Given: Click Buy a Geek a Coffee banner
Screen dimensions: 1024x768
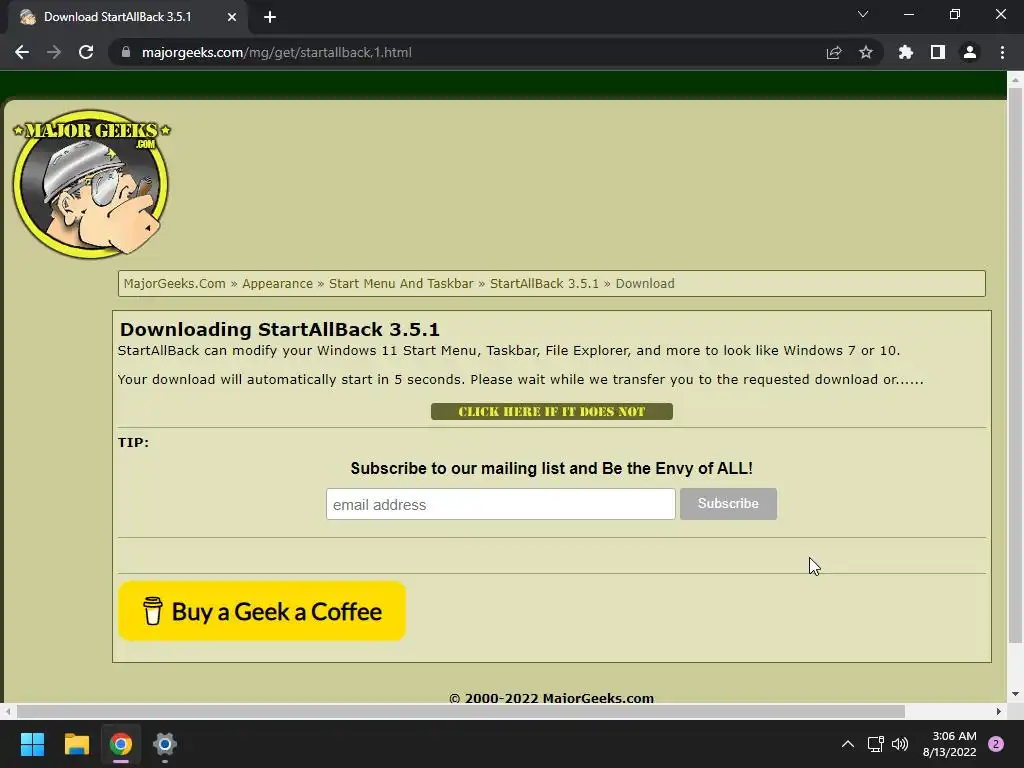Looking at the screenshot, I should click(x=262, y=611).
